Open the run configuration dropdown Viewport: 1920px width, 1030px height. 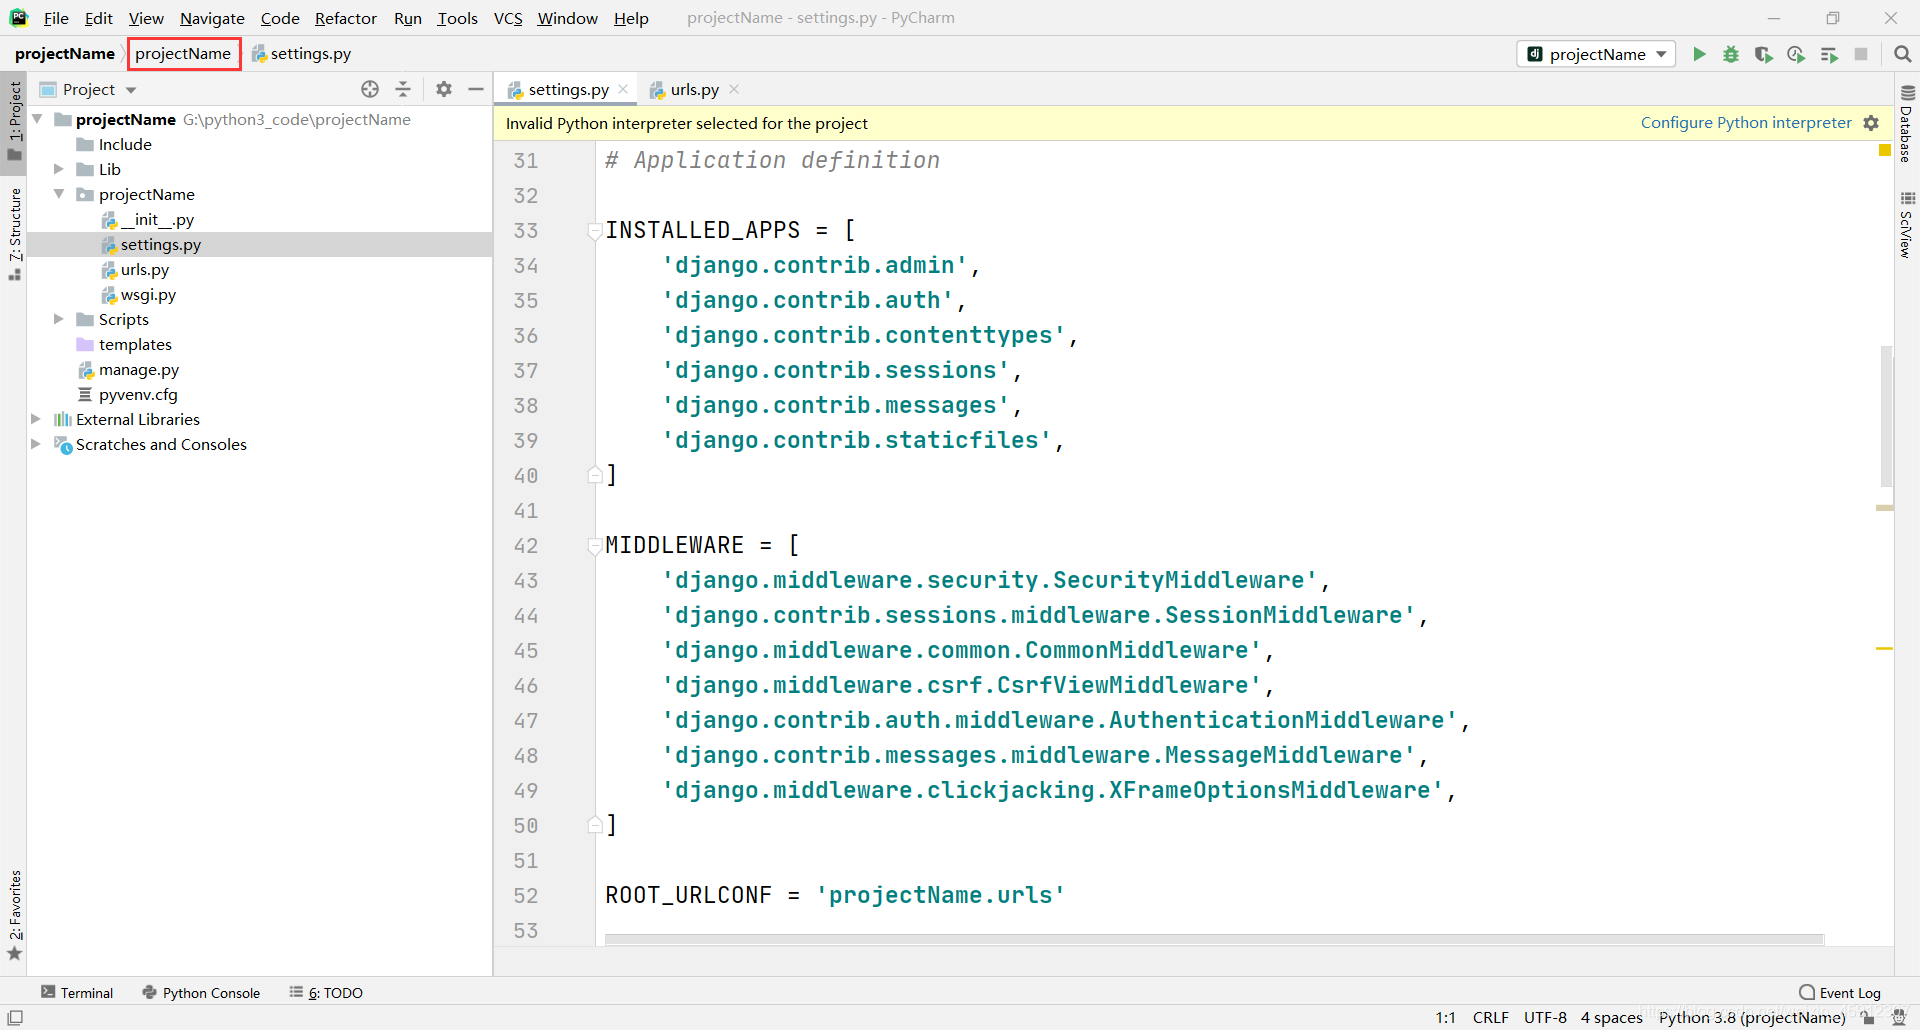[1596, 54]
